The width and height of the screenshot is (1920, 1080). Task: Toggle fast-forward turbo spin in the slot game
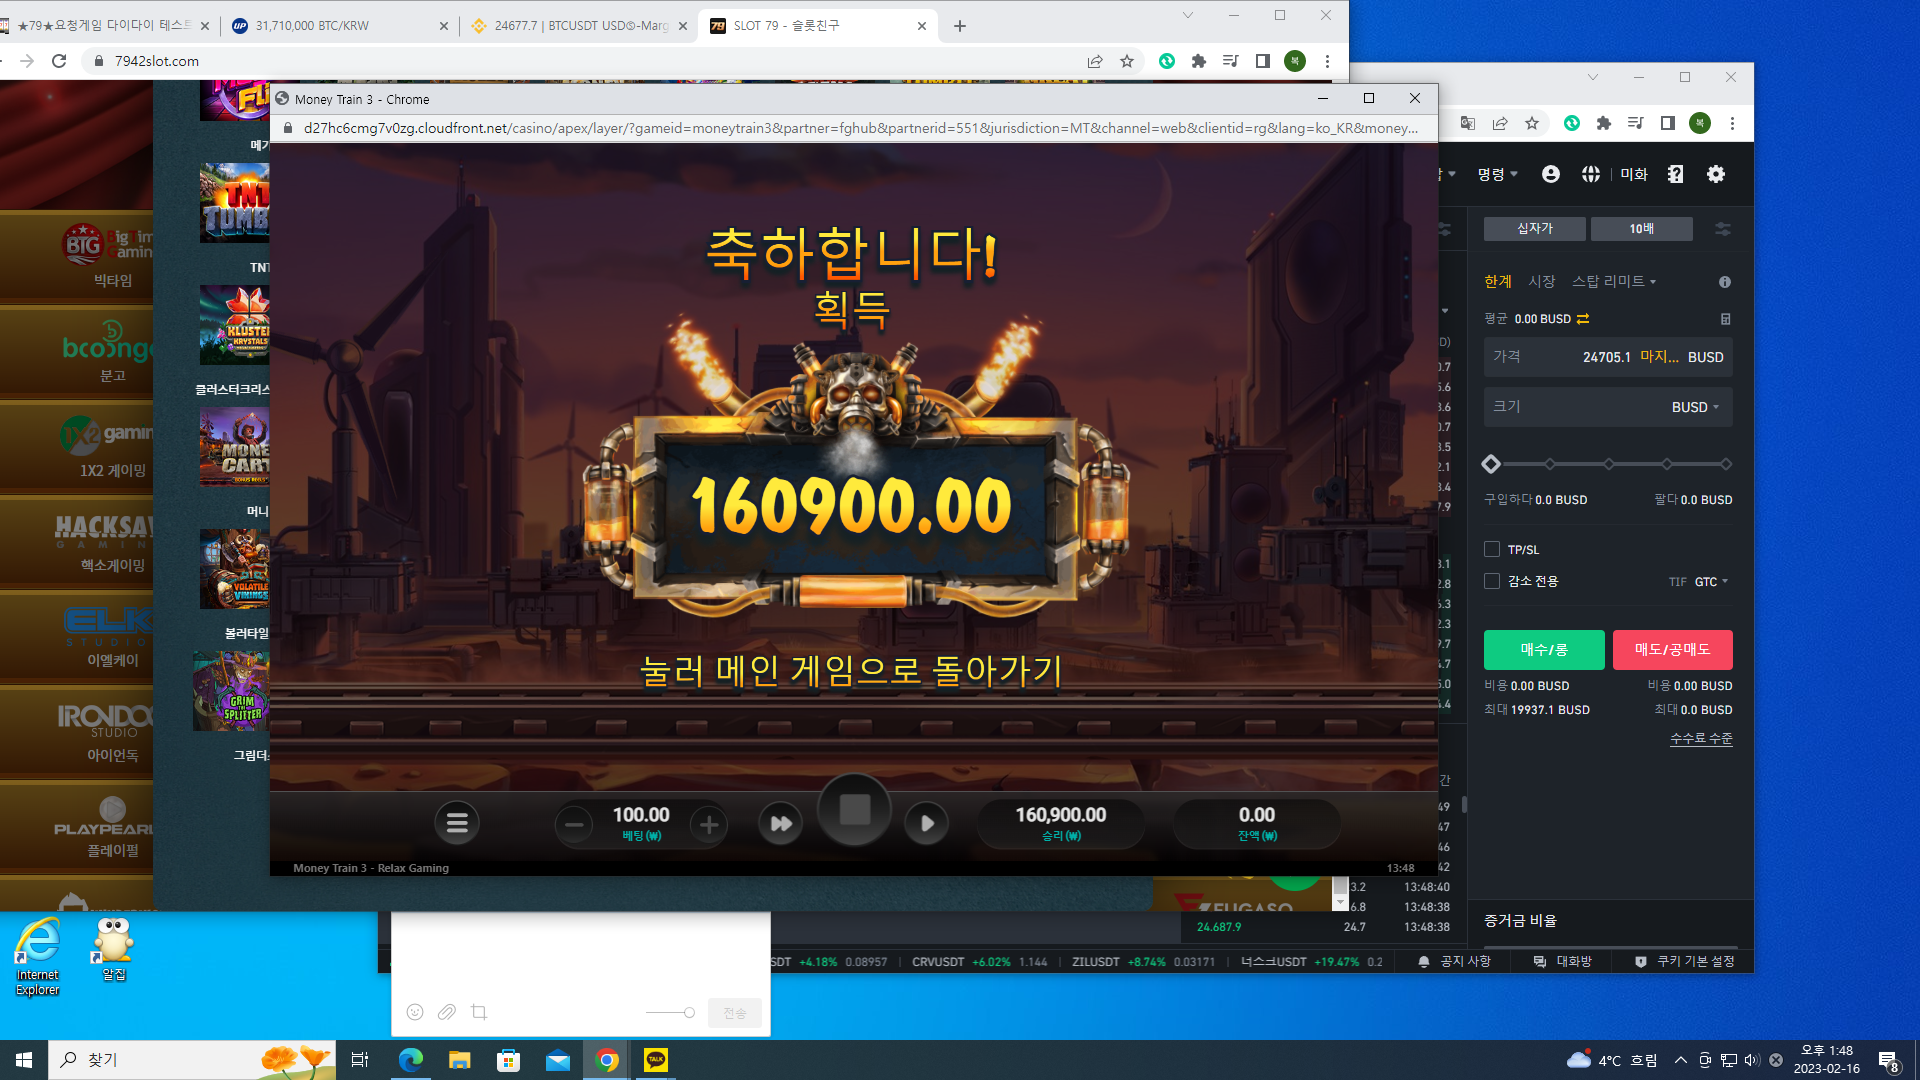coord(781,823)
